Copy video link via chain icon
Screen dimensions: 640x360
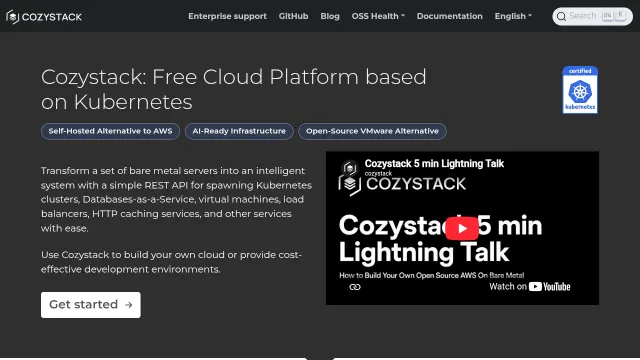tap(355, 287)
